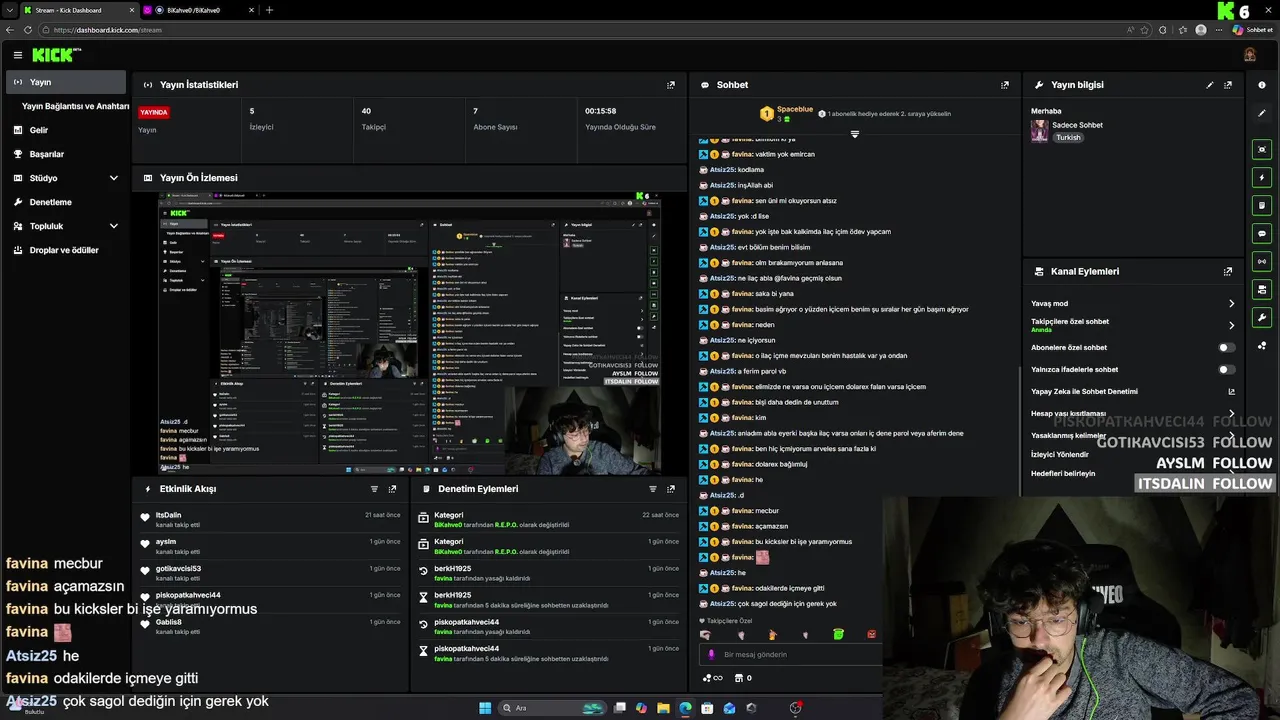Pop out the Yayın bilgisi panel
This screenshot has height=720, width=1280.
[x=1228, y=85]
